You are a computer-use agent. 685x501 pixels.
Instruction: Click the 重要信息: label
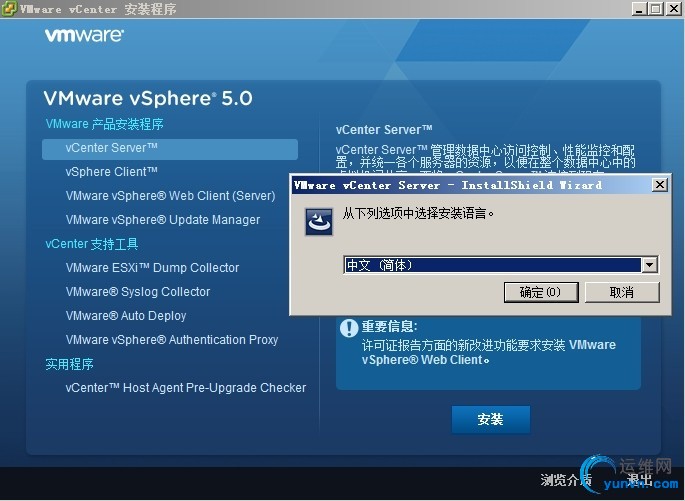[x=390, y=326]
